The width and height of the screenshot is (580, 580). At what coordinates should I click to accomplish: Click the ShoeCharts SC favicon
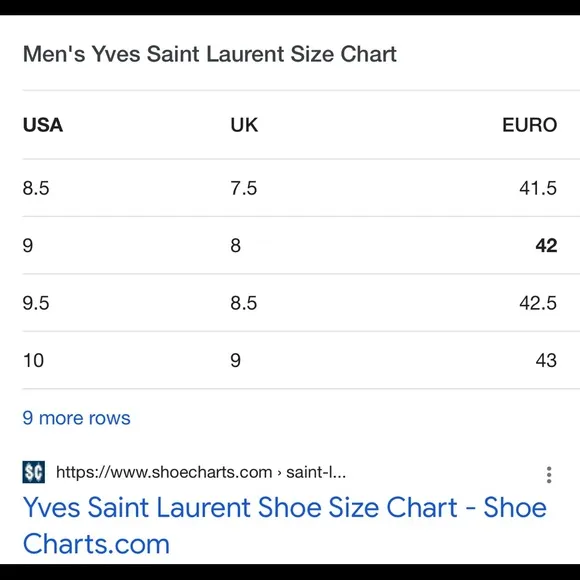pos(34,472)
